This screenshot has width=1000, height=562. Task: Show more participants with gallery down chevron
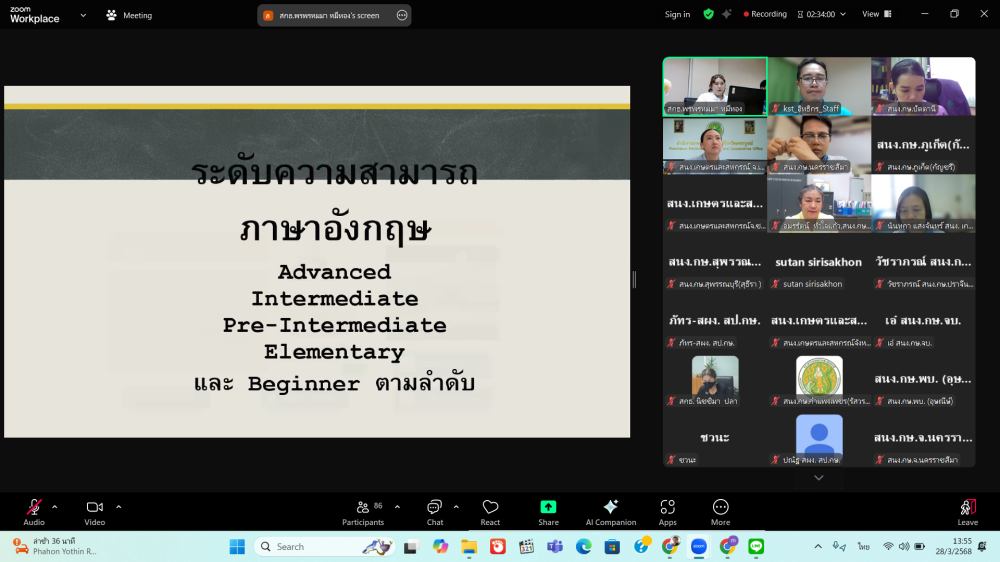click(819, 478)
